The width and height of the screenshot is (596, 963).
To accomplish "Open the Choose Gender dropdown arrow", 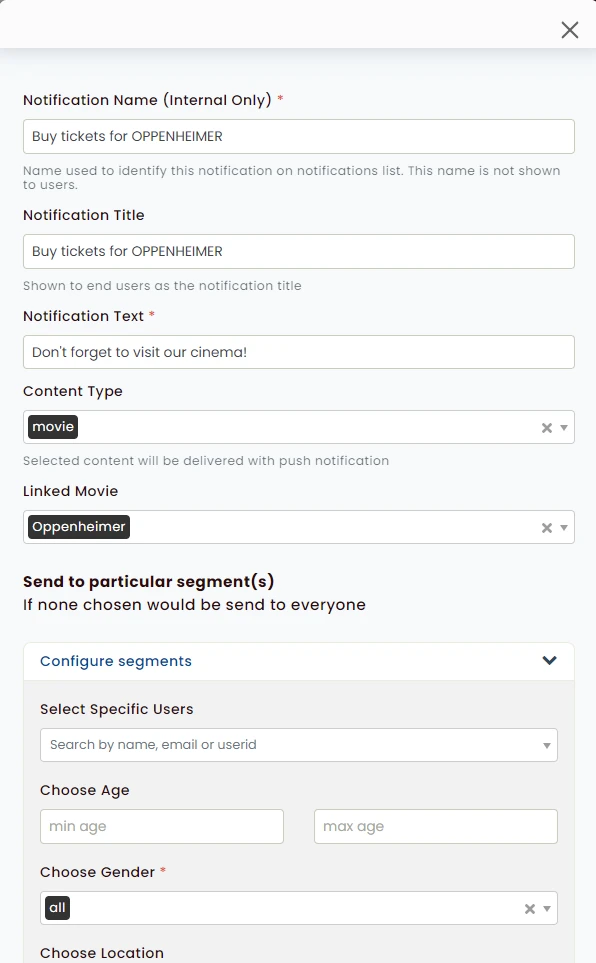I will tap(547, 908).
